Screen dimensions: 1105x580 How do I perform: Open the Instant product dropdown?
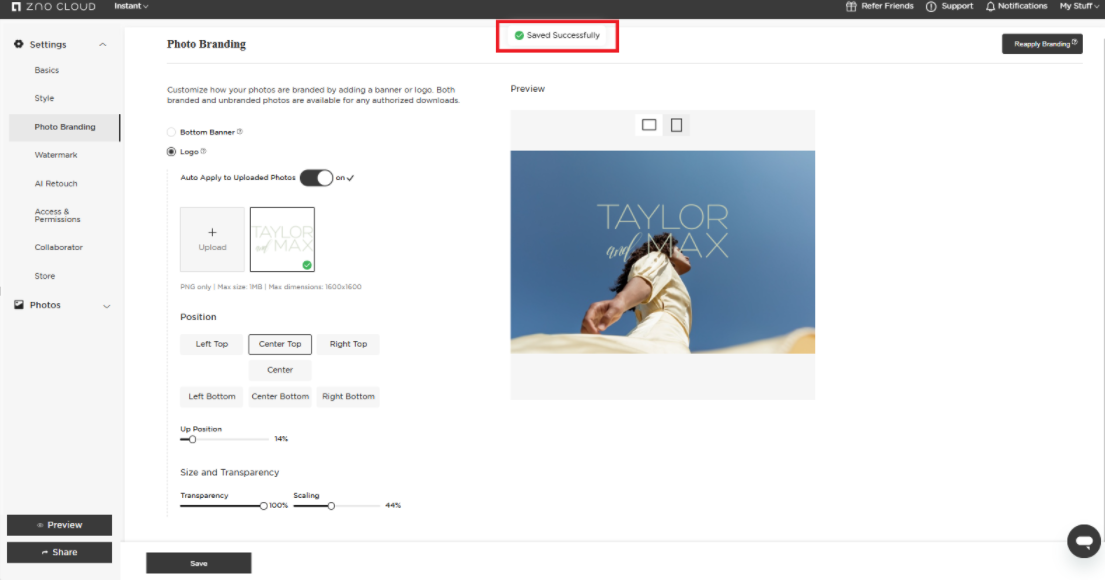(131, 6)
